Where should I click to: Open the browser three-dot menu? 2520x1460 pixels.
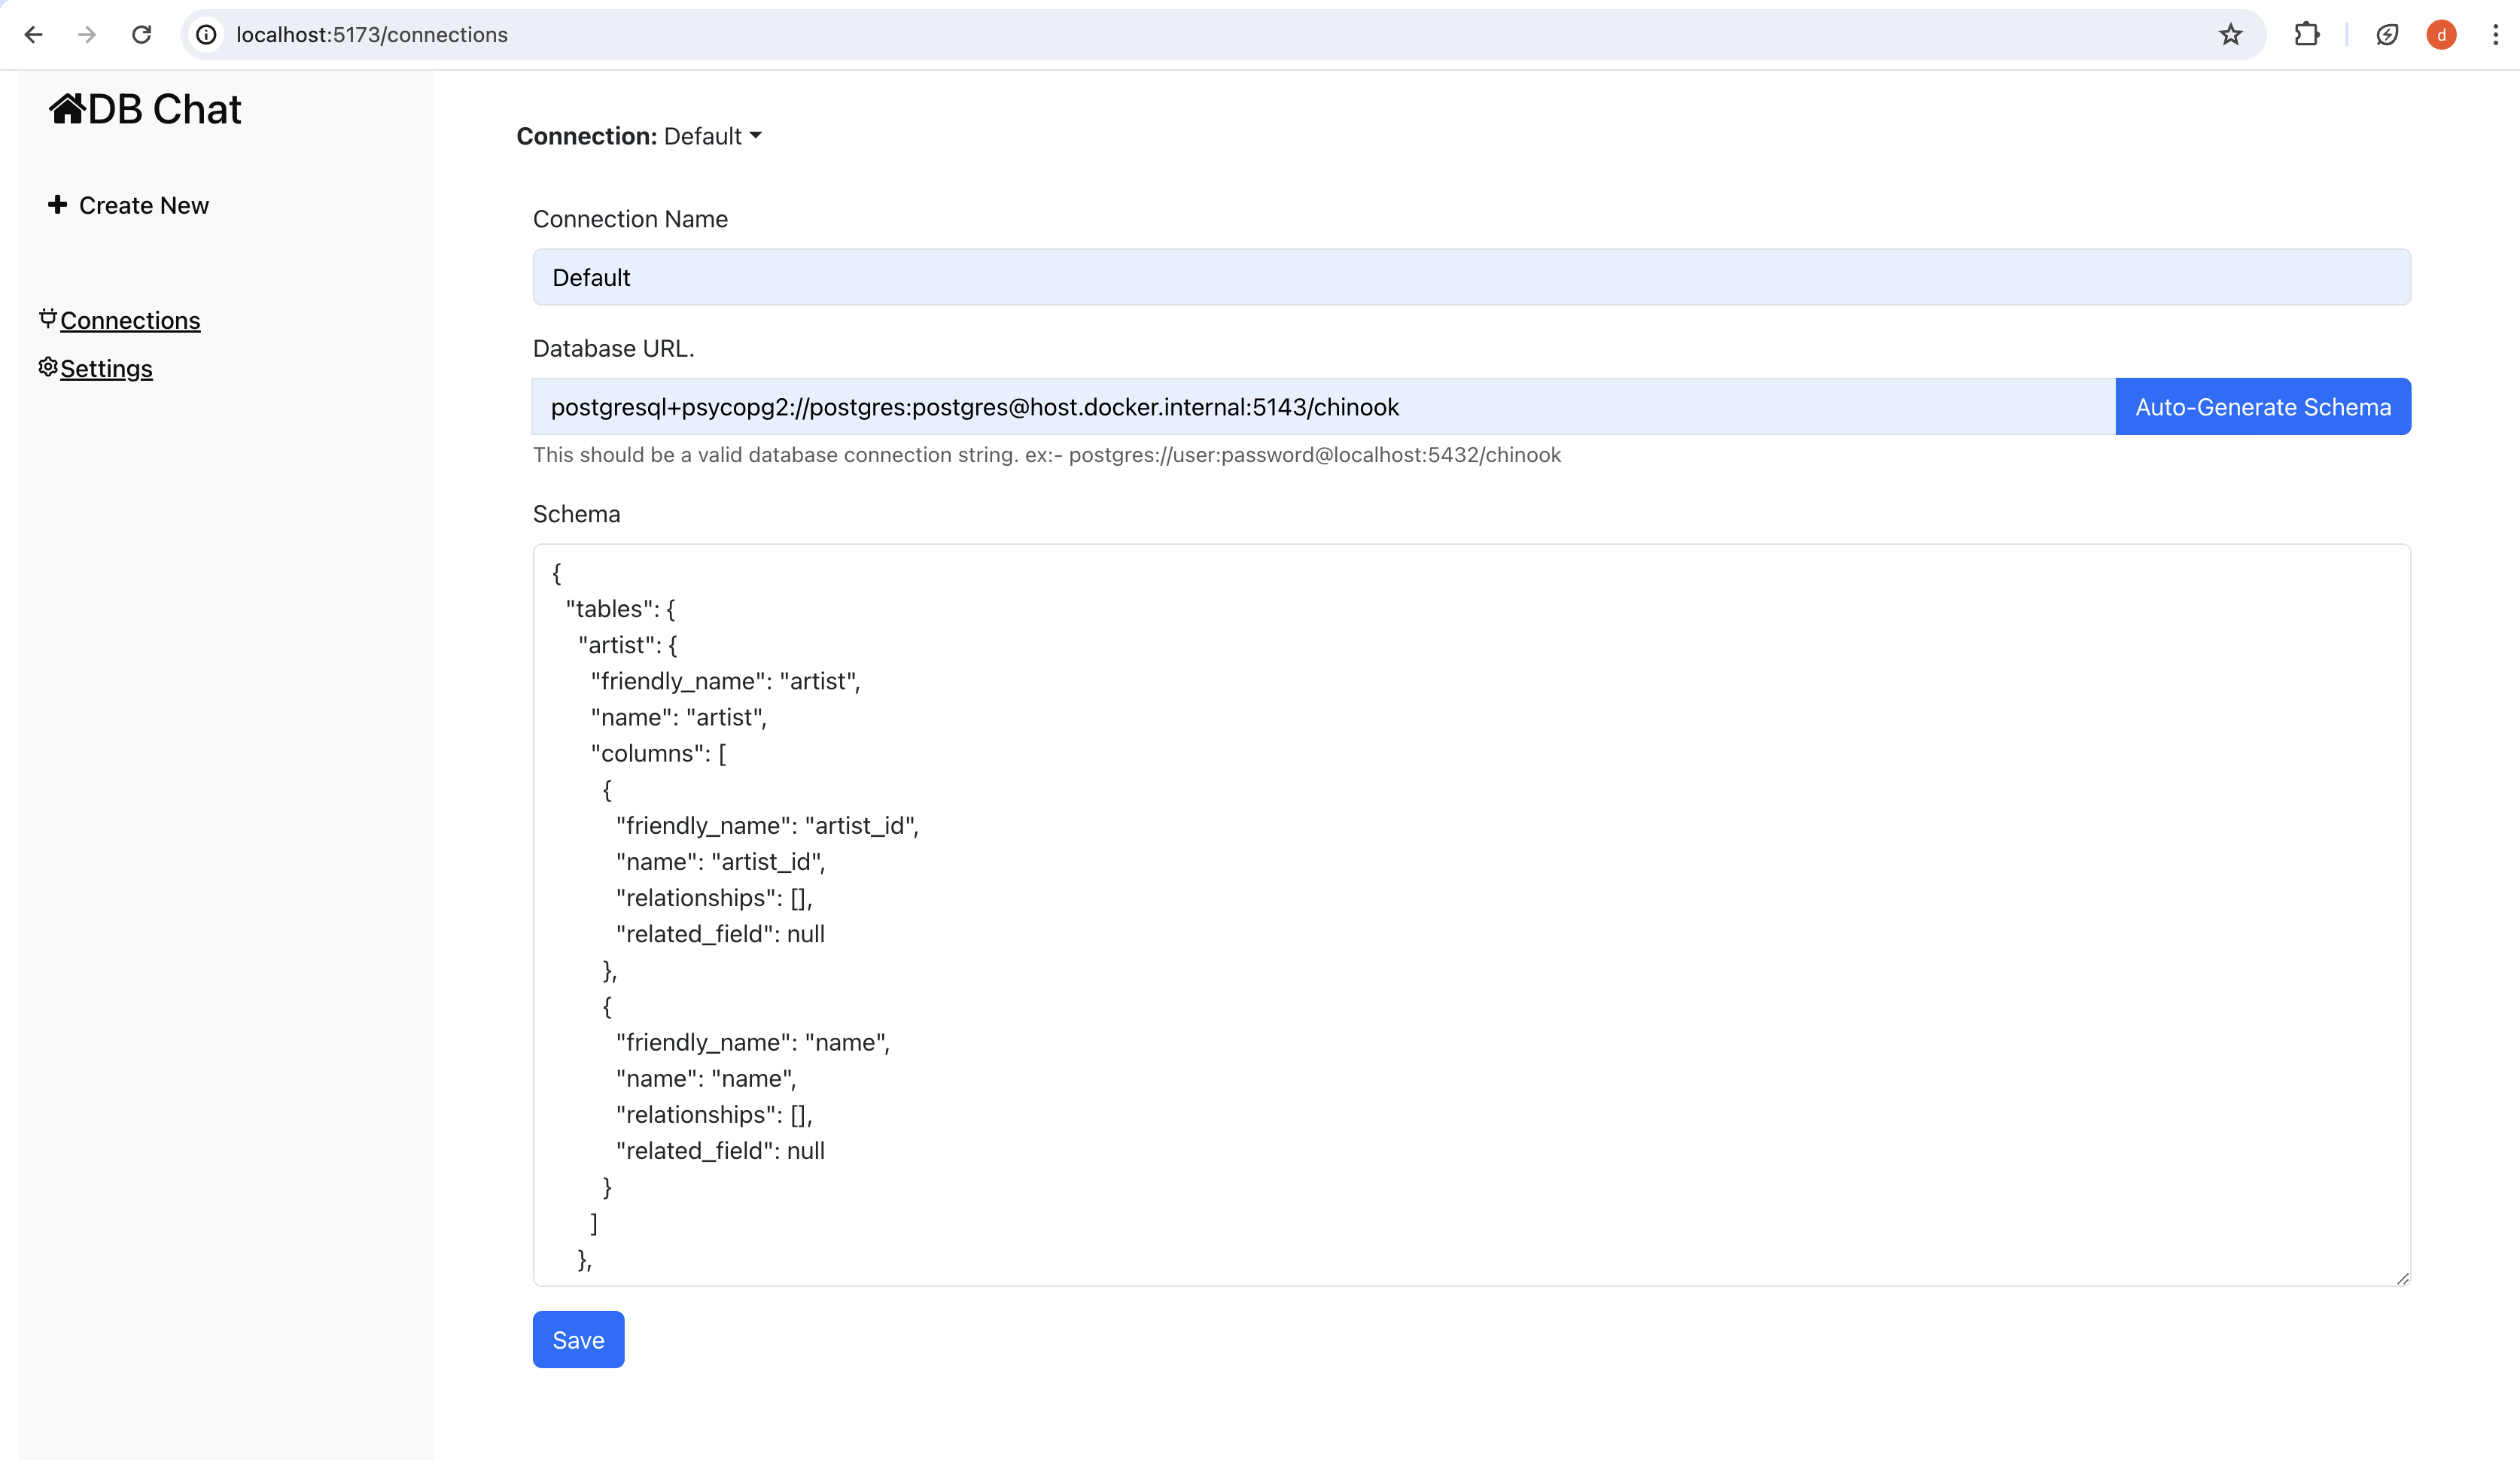click(2495, 35)
